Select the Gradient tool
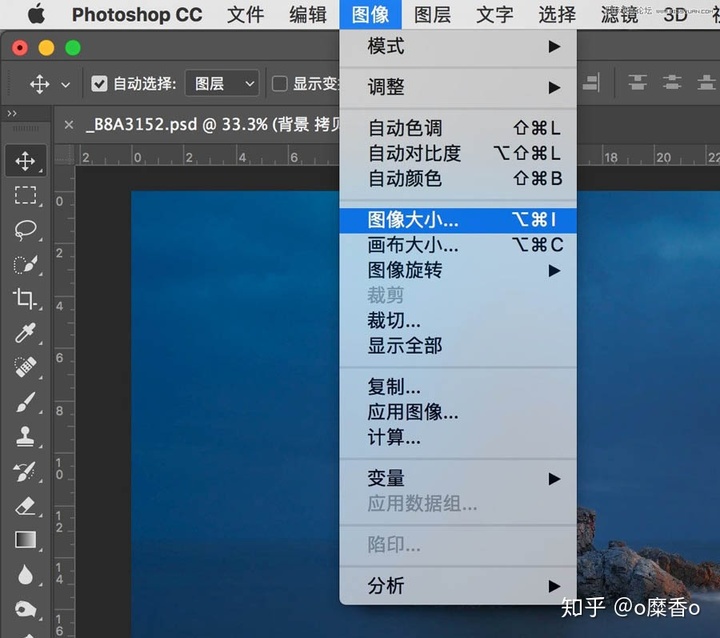 [x=25, y=540]
